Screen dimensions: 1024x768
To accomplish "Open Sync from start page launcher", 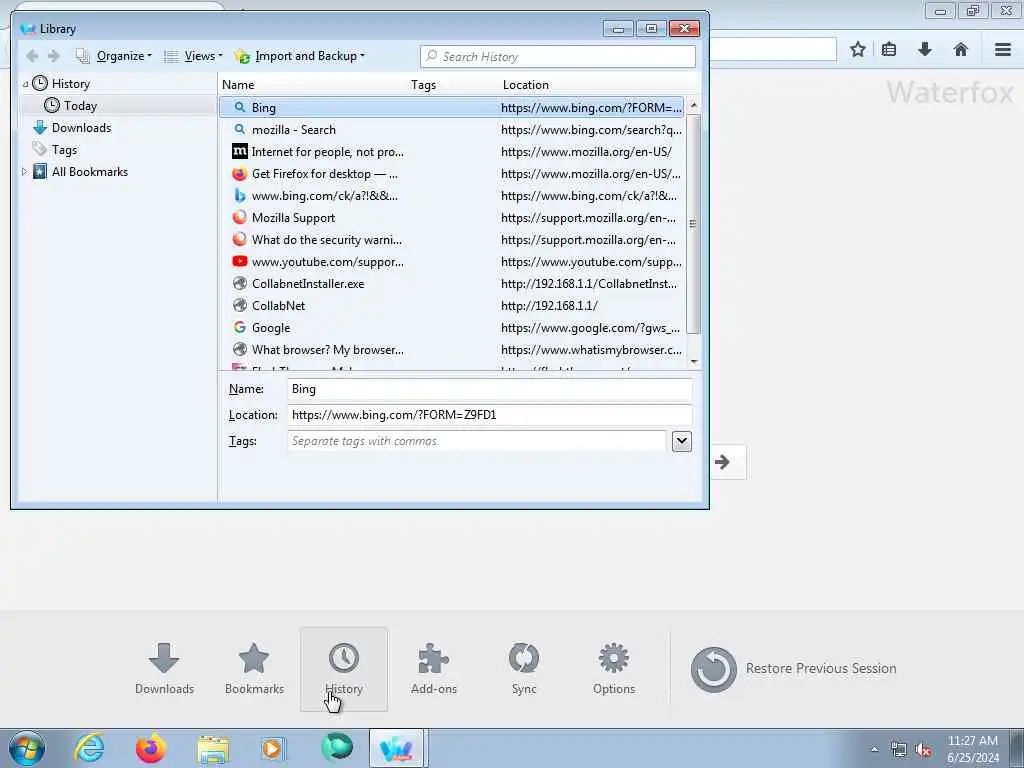I will pos(524,669).
